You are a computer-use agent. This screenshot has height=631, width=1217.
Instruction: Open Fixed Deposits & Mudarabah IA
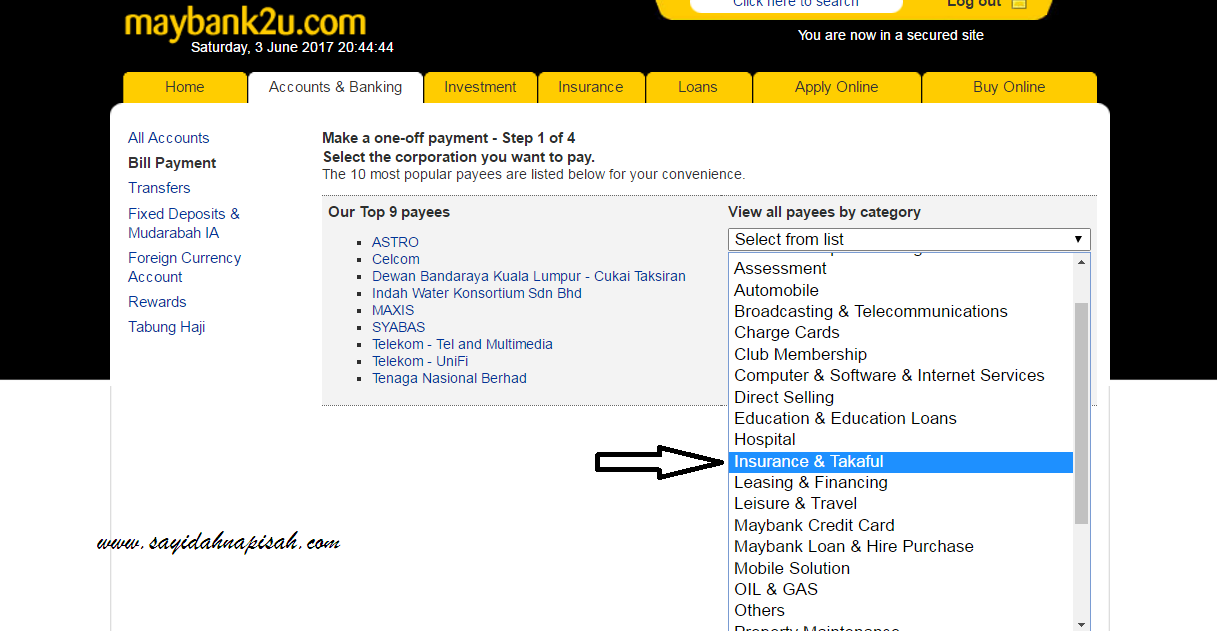[184, 223]
